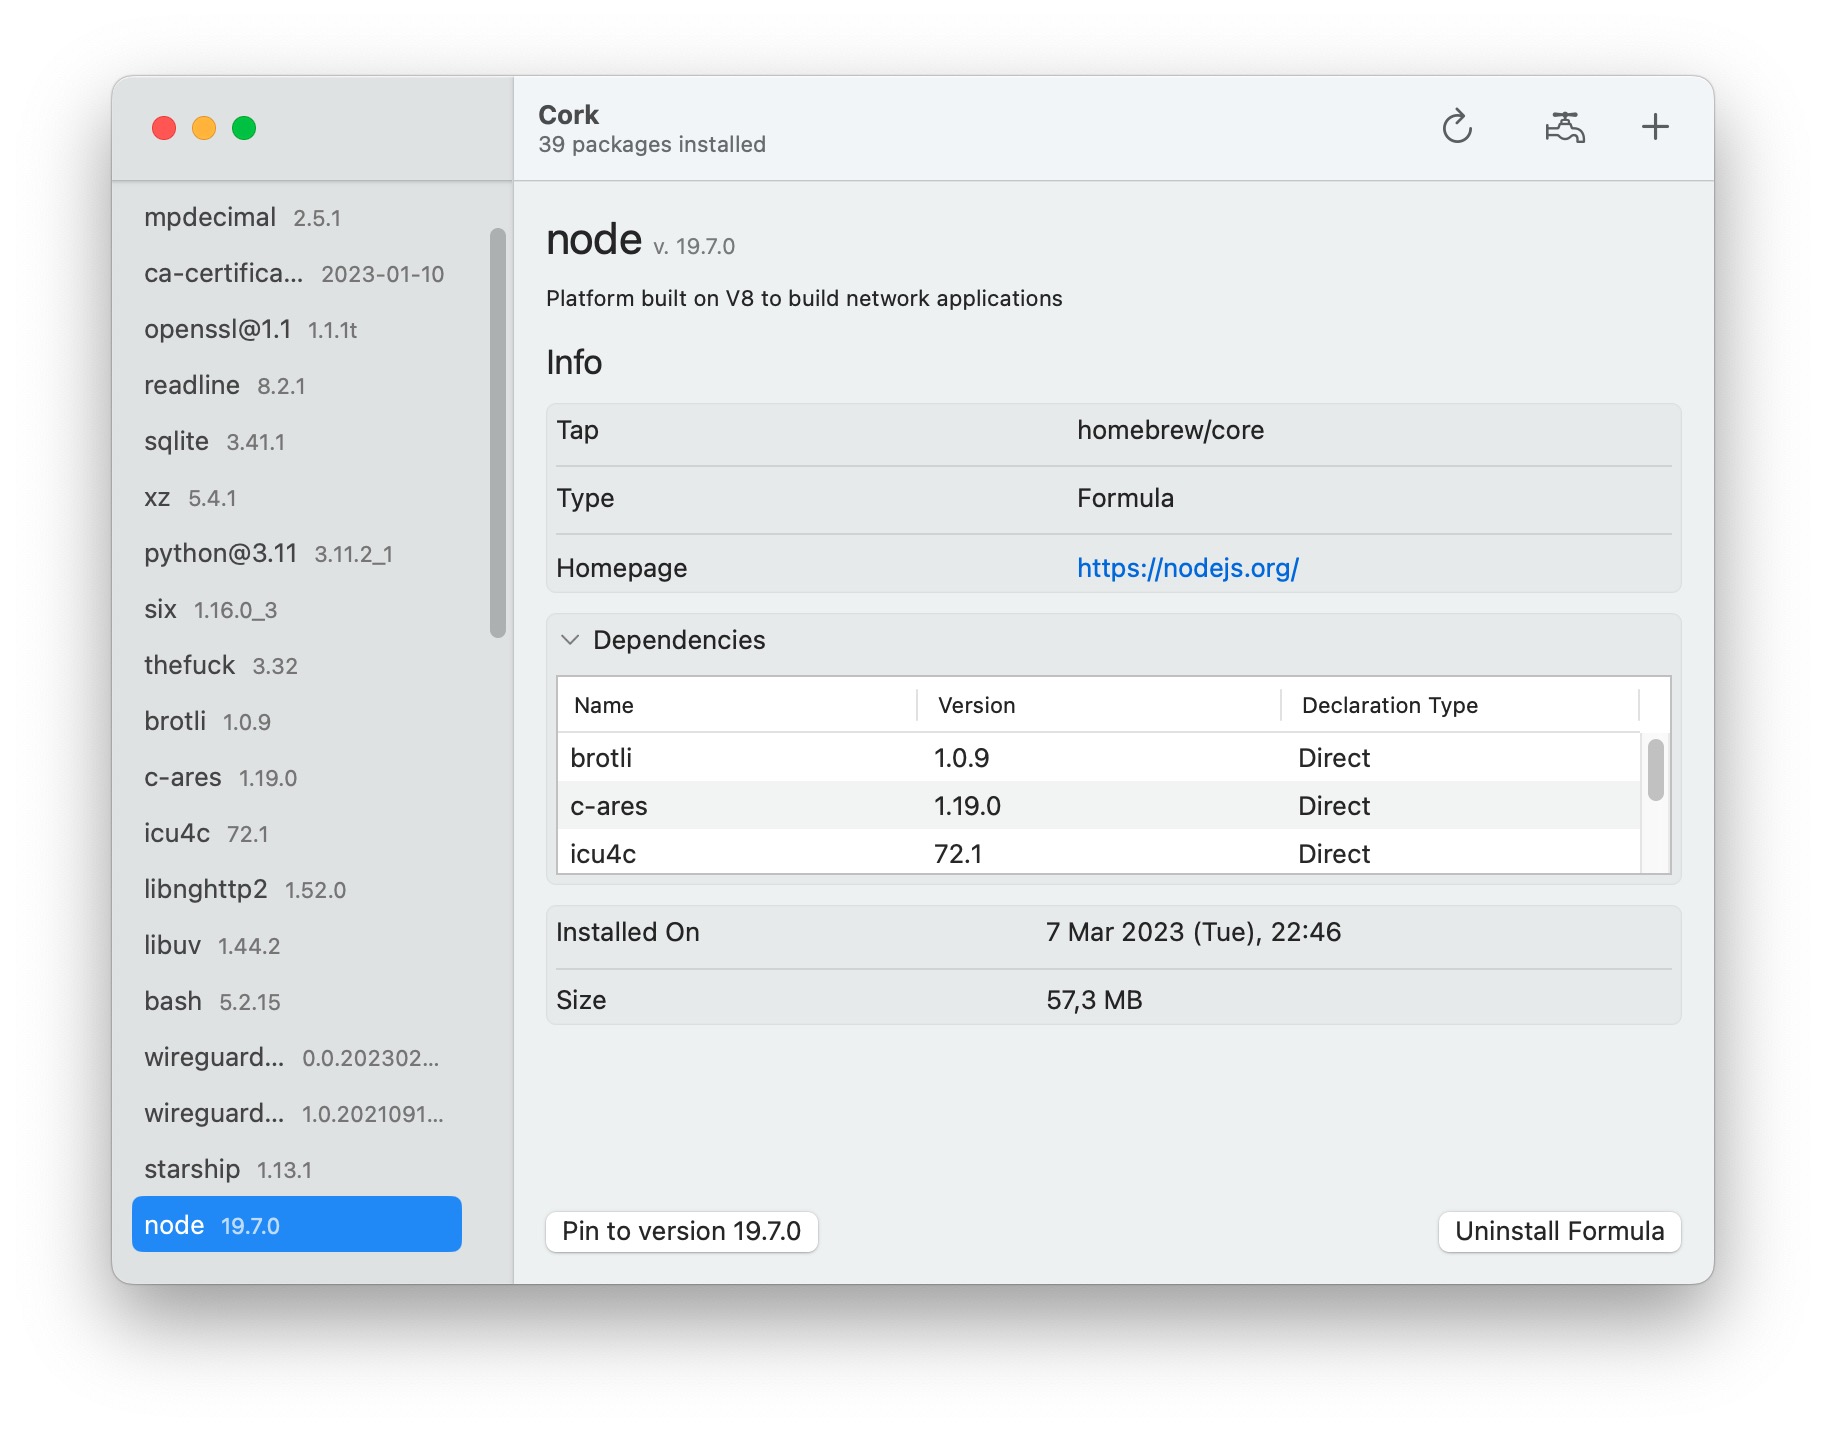The width and height of the screenshot is (1826, 1432).
Task: Select icu4c row in Dependencies table
Action: (x=1099, y=852)
